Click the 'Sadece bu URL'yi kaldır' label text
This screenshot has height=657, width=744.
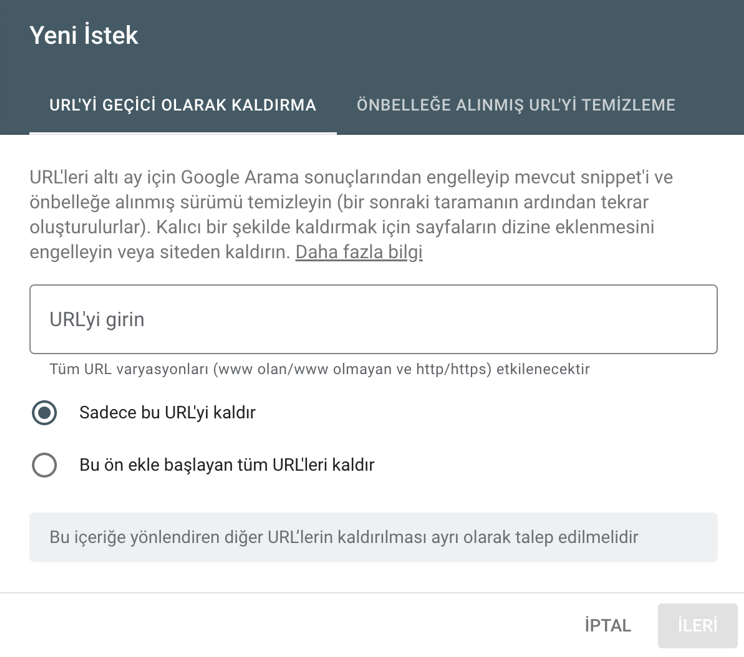pyautogui.click(x=167, y=412)
